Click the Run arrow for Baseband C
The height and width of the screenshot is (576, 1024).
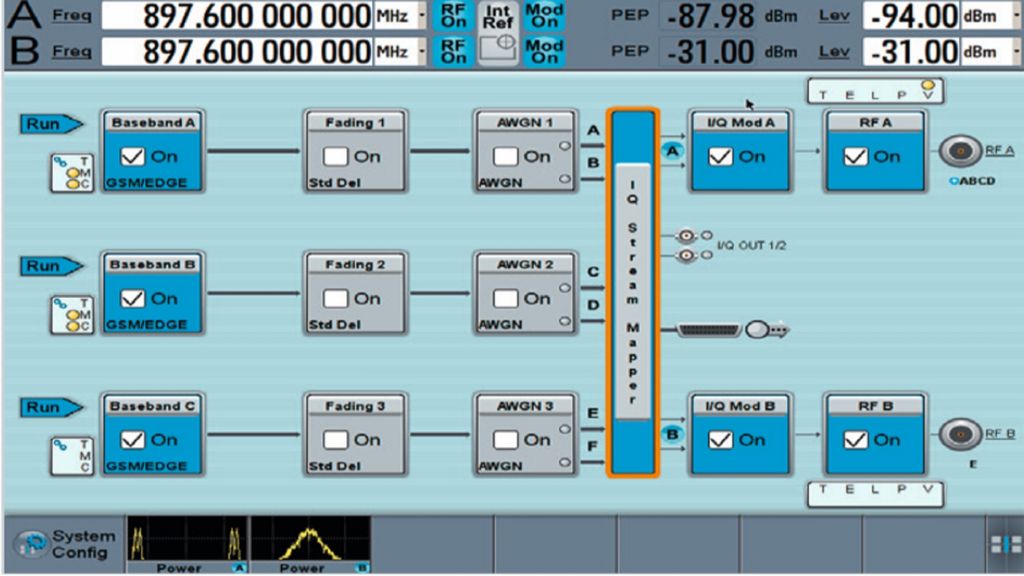click(x=51, y=408)
